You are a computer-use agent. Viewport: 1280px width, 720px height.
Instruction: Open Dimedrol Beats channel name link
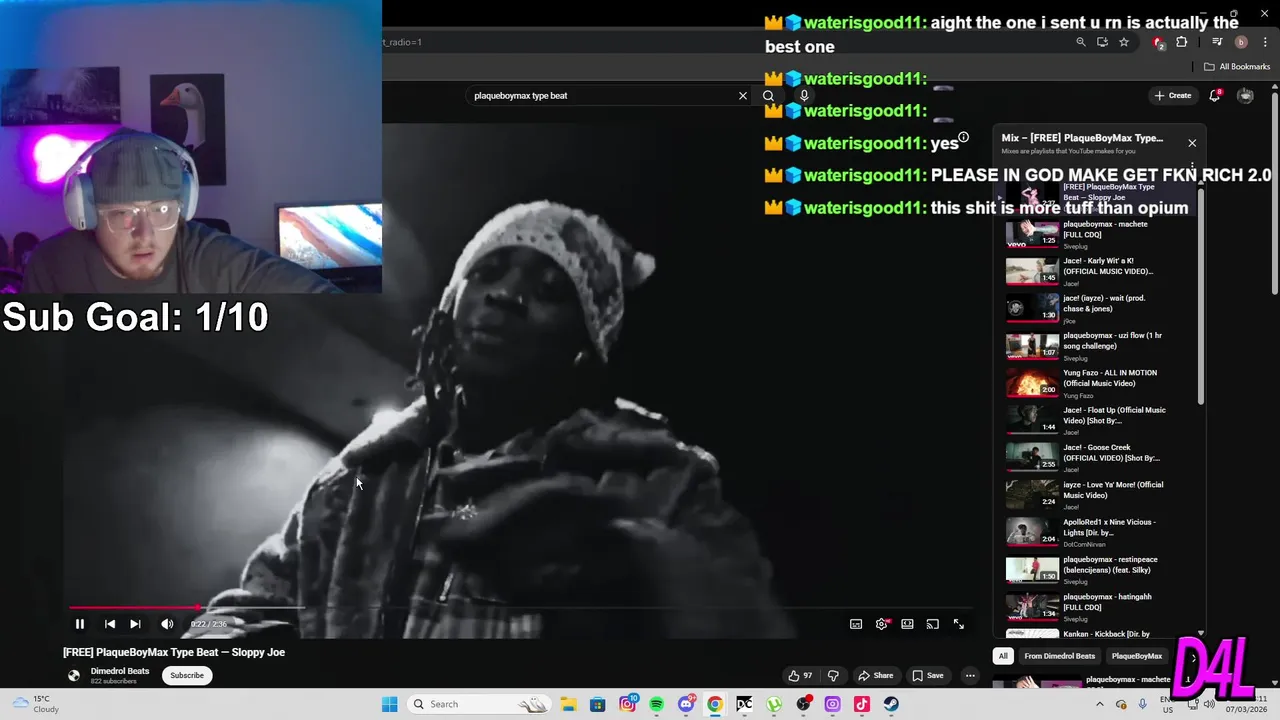coord(120,671)
